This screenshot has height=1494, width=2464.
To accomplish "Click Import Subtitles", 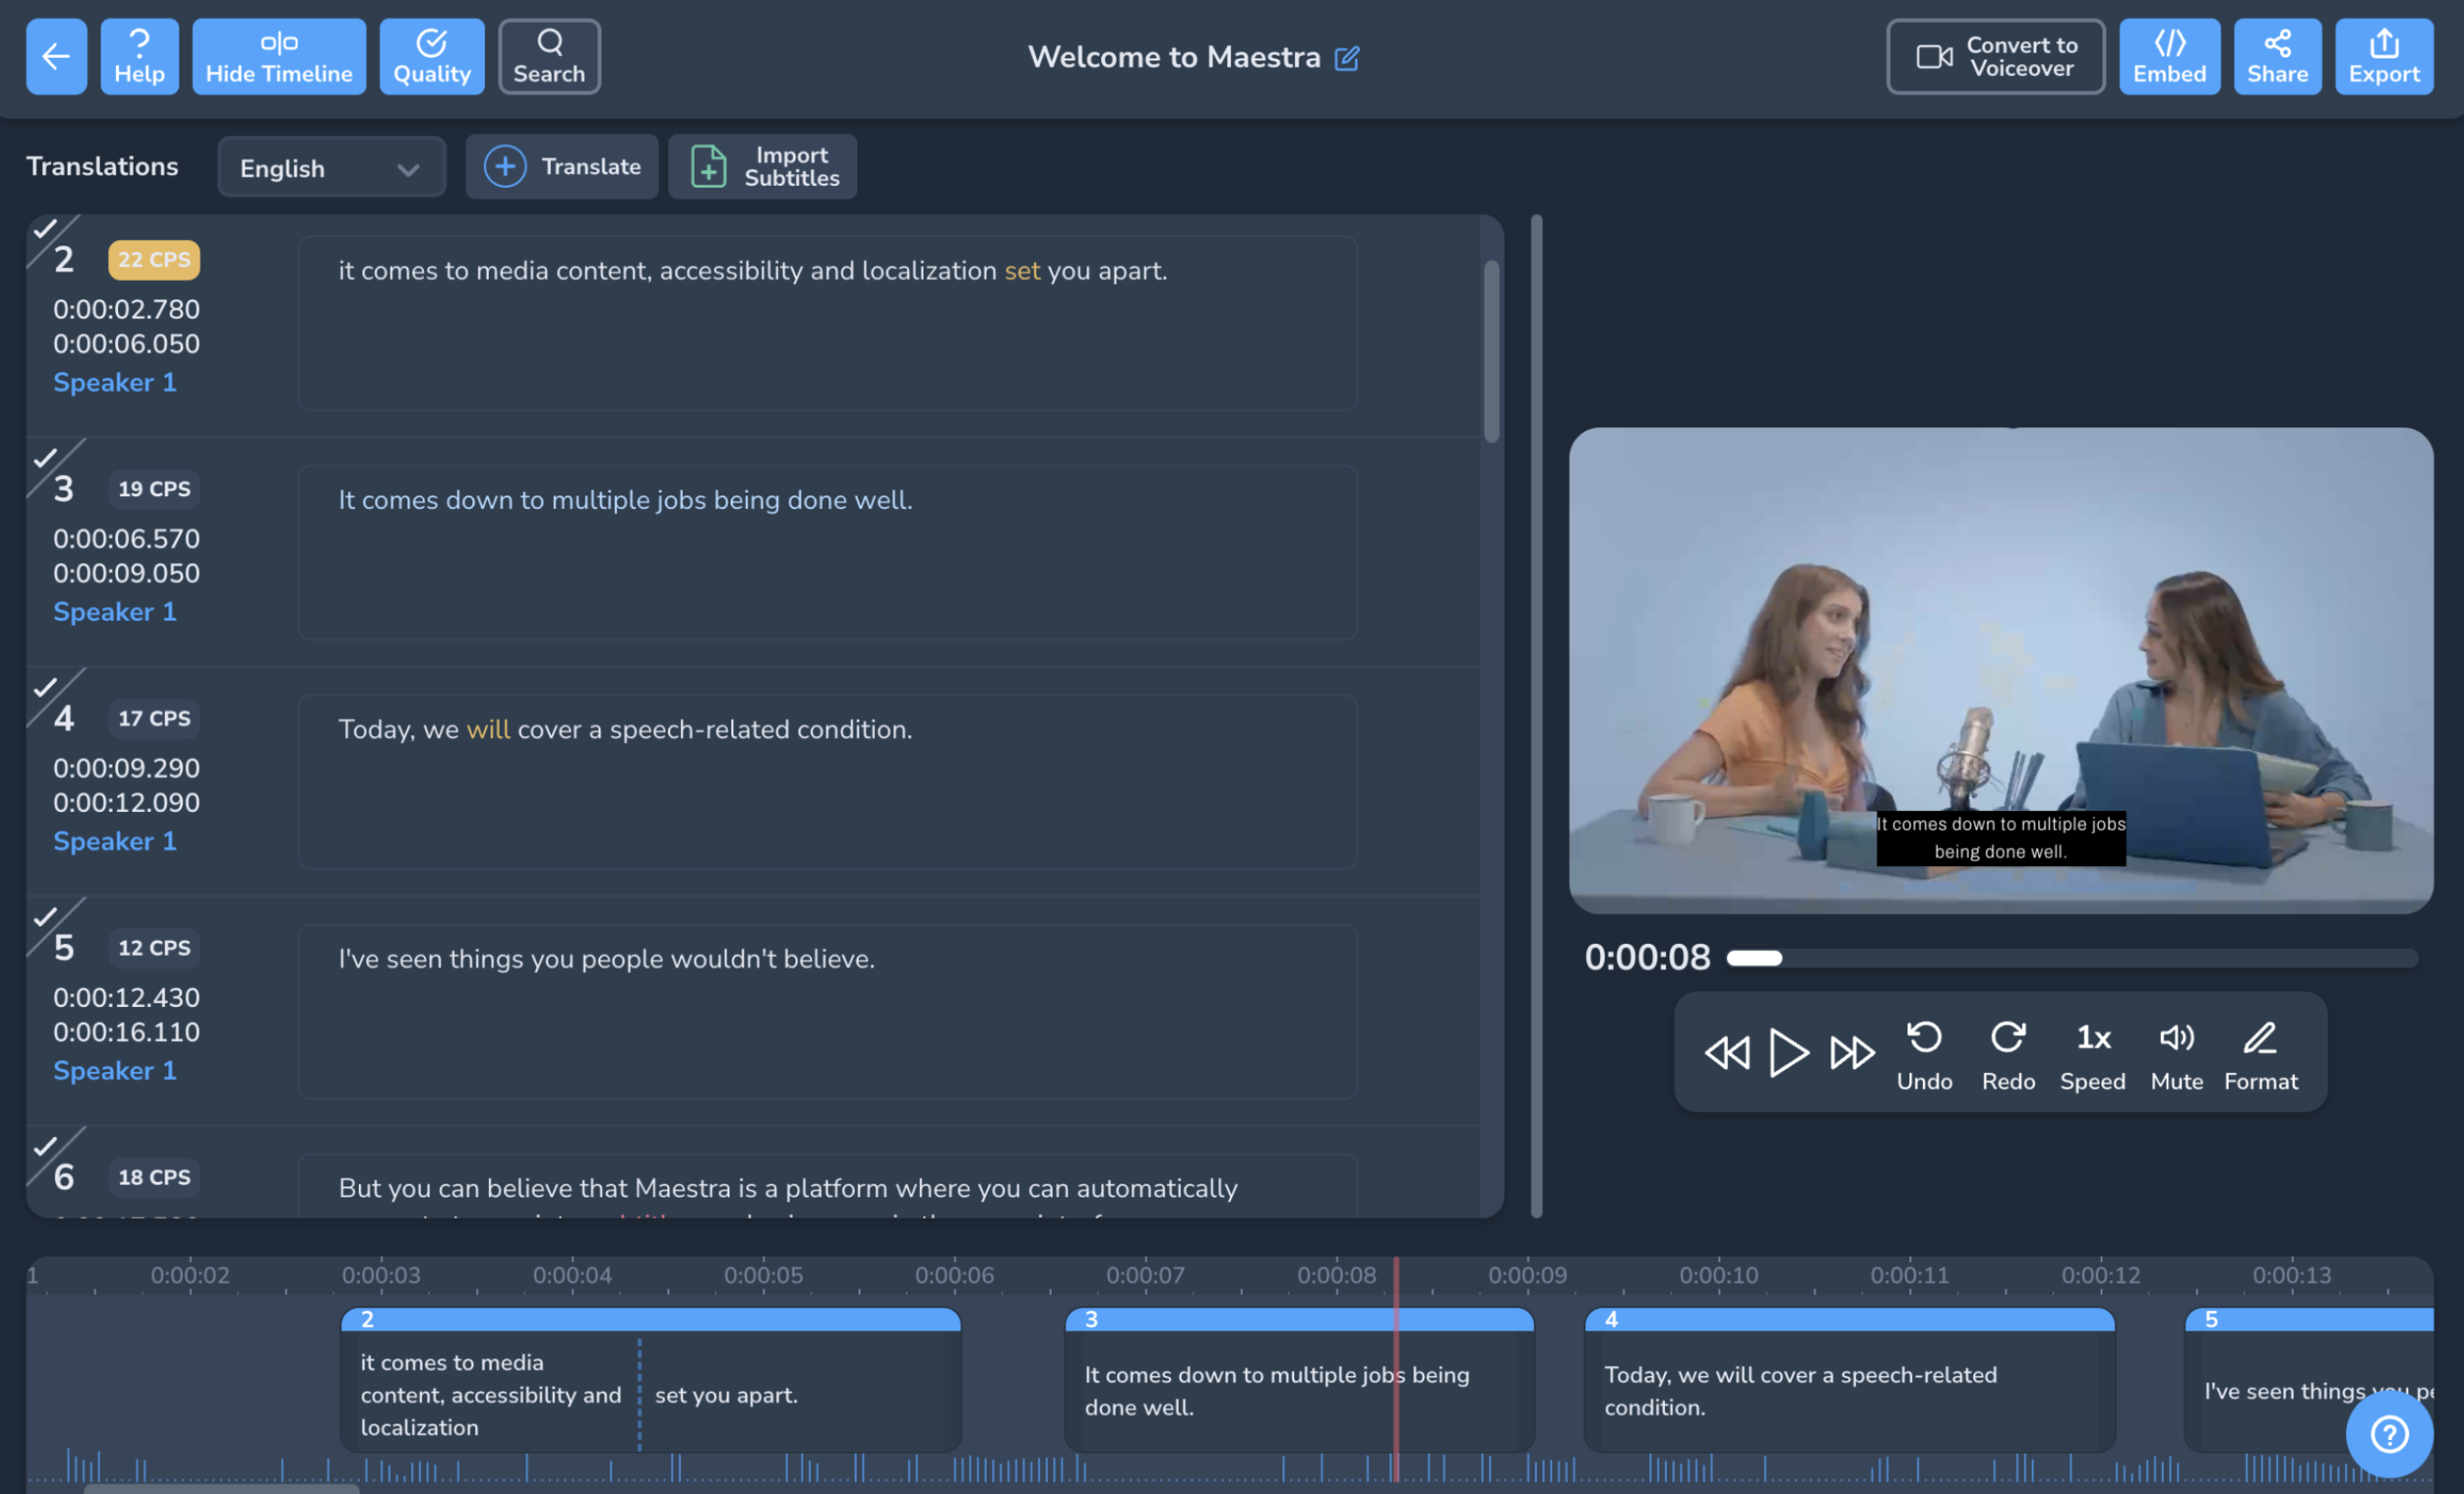I will point(762,166).
